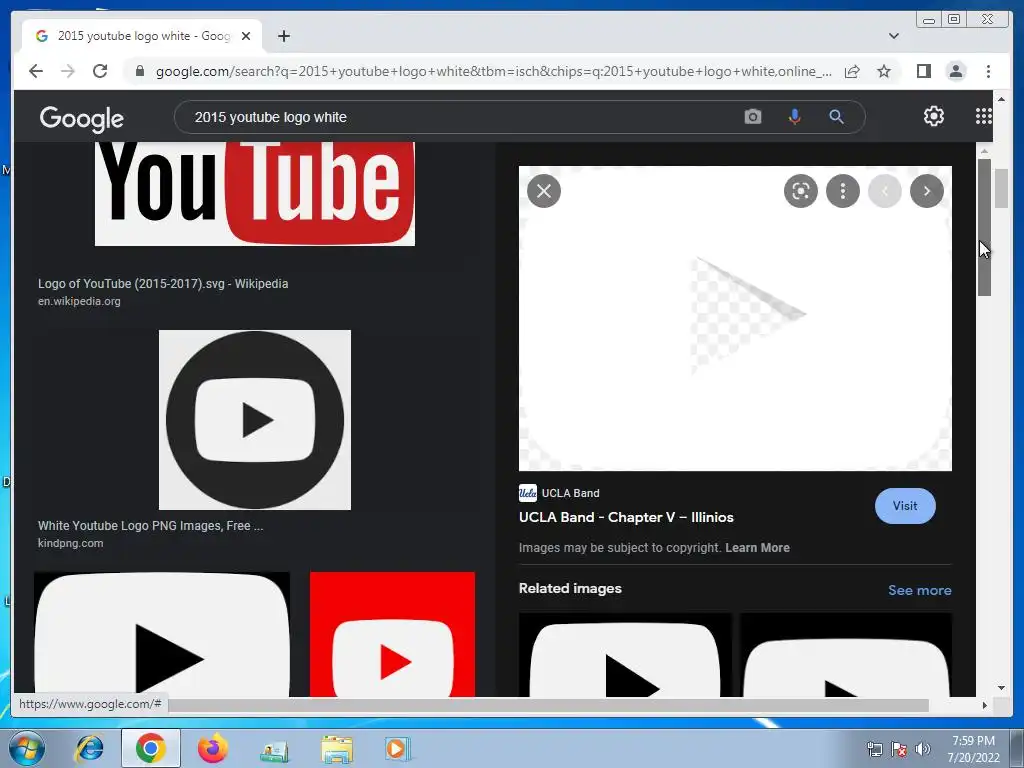
Task: Open 'White Youtube Logo PNG Images, Free ...'
Action: click(x=151, y=526)
